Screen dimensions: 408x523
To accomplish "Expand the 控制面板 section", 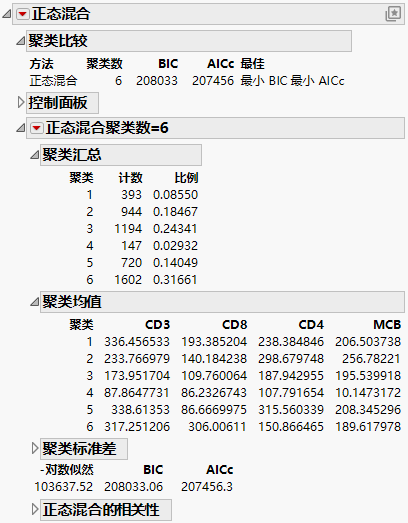I will (x=21, y=103).
